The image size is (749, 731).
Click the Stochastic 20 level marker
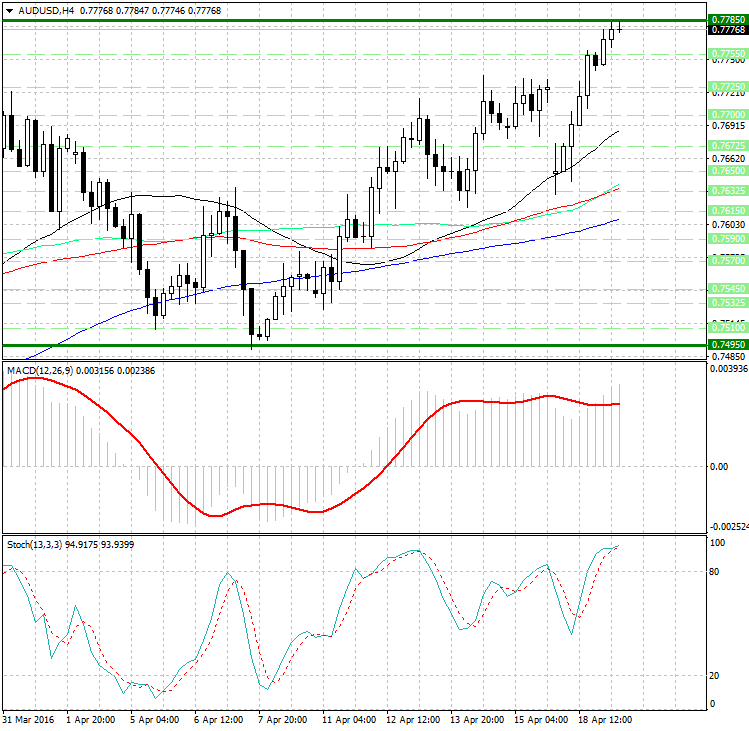(716, 676)
